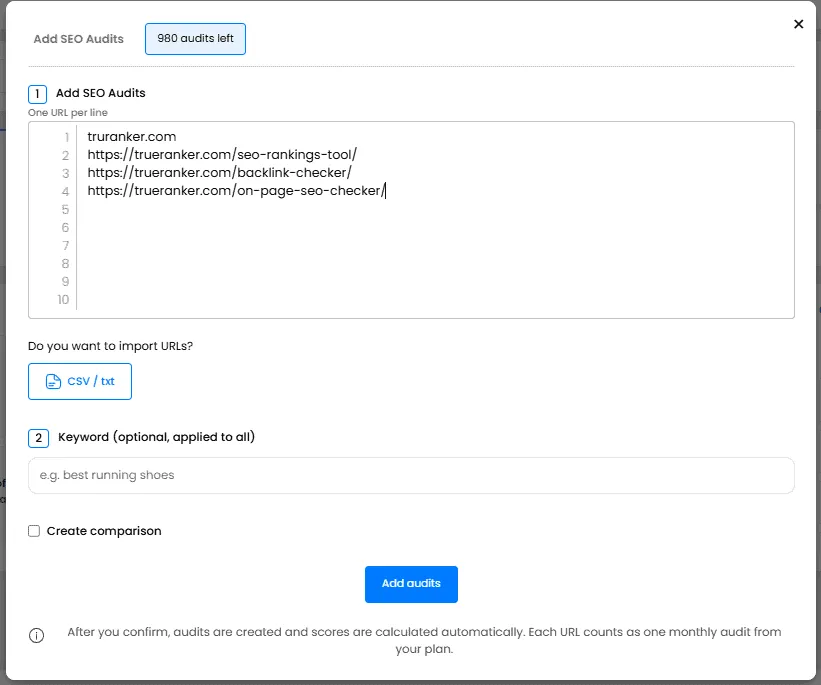Select the seo-rankings-tool URL line
The height and width of the screenshot is (685, 821).
222,154
